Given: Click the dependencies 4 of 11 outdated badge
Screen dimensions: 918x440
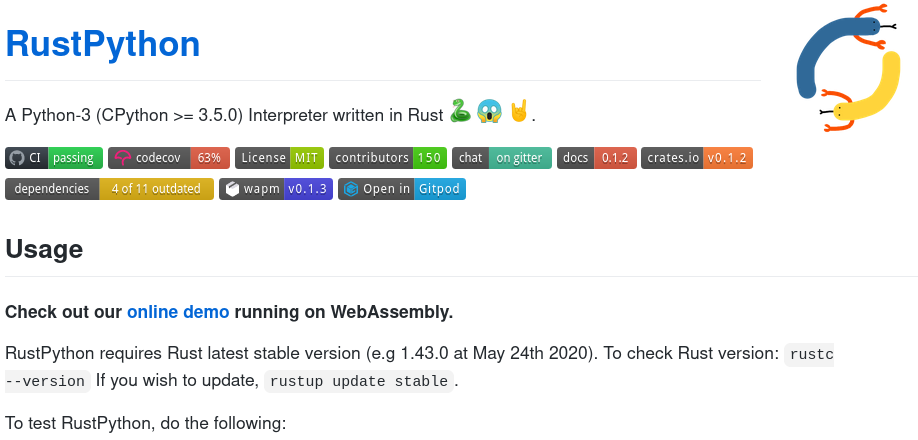Looking at the screenshot, I should (x=109, y=189).
